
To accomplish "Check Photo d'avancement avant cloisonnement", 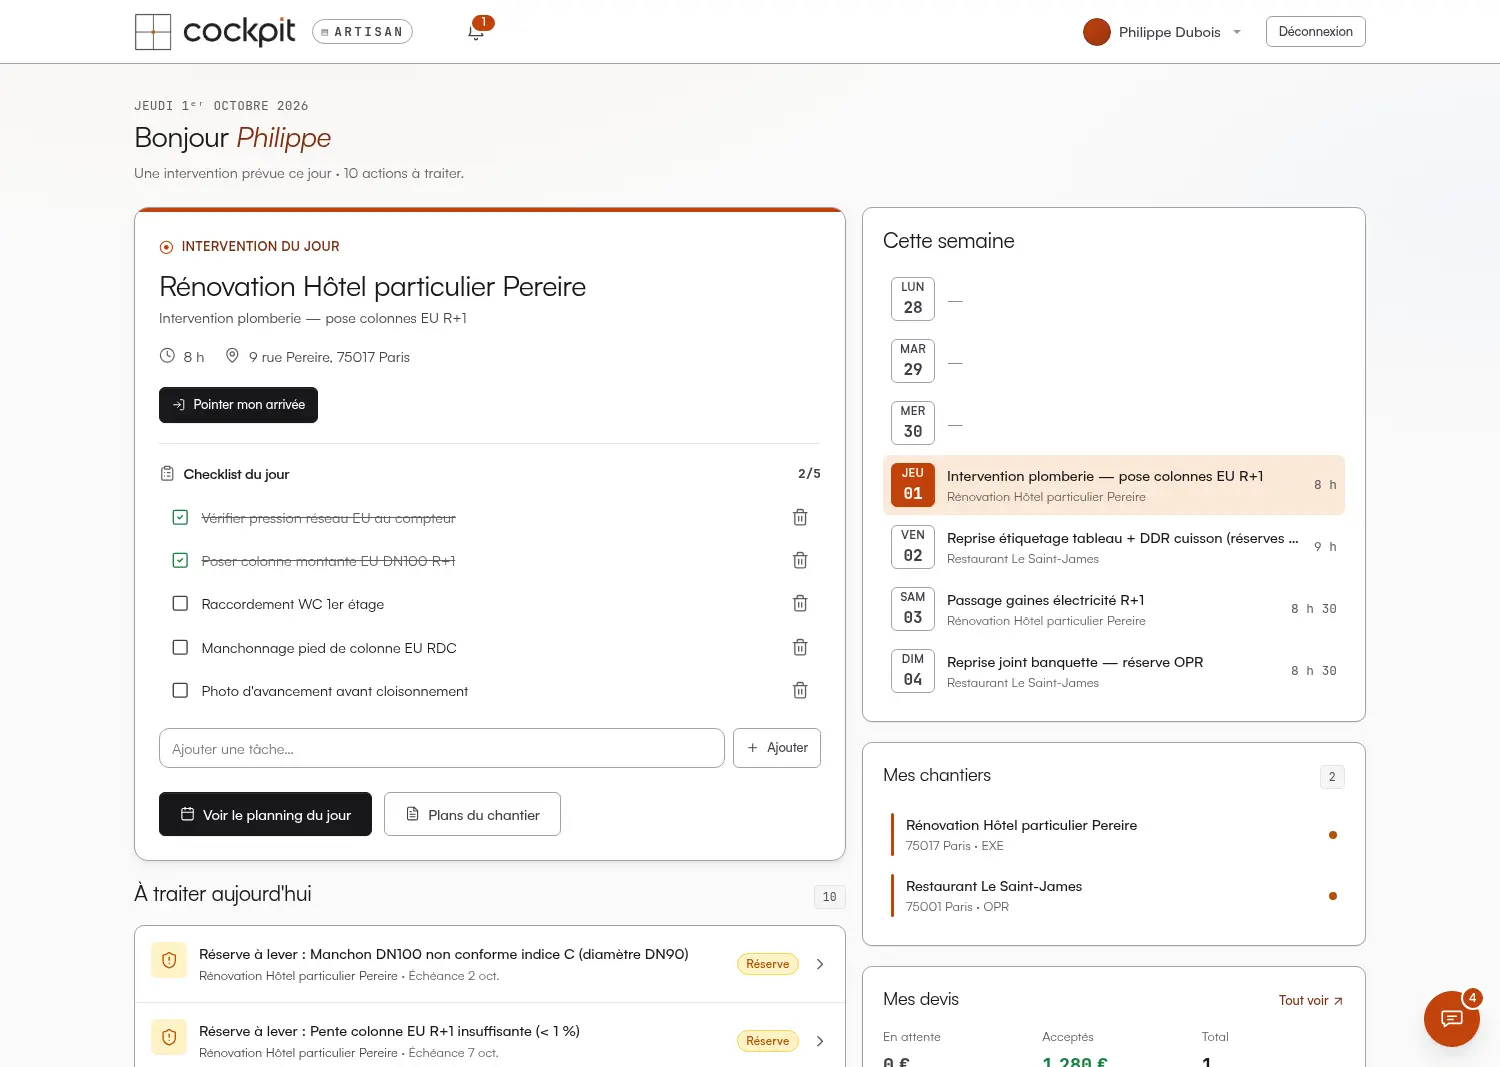I will pyautogui.click(x=180, y=690).
